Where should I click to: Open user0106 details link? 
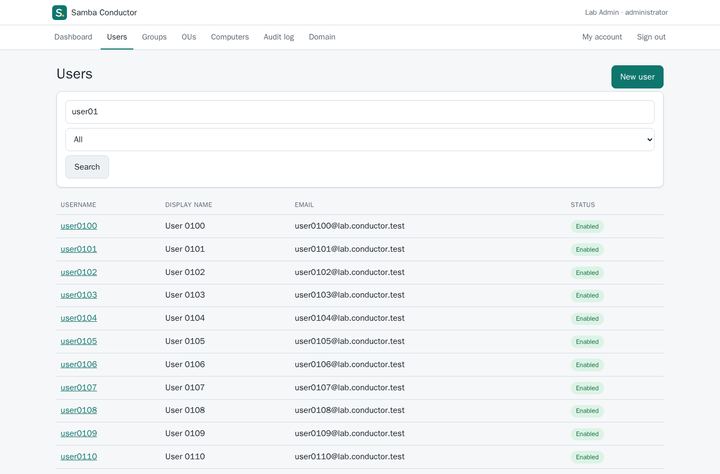click(79, 364)
